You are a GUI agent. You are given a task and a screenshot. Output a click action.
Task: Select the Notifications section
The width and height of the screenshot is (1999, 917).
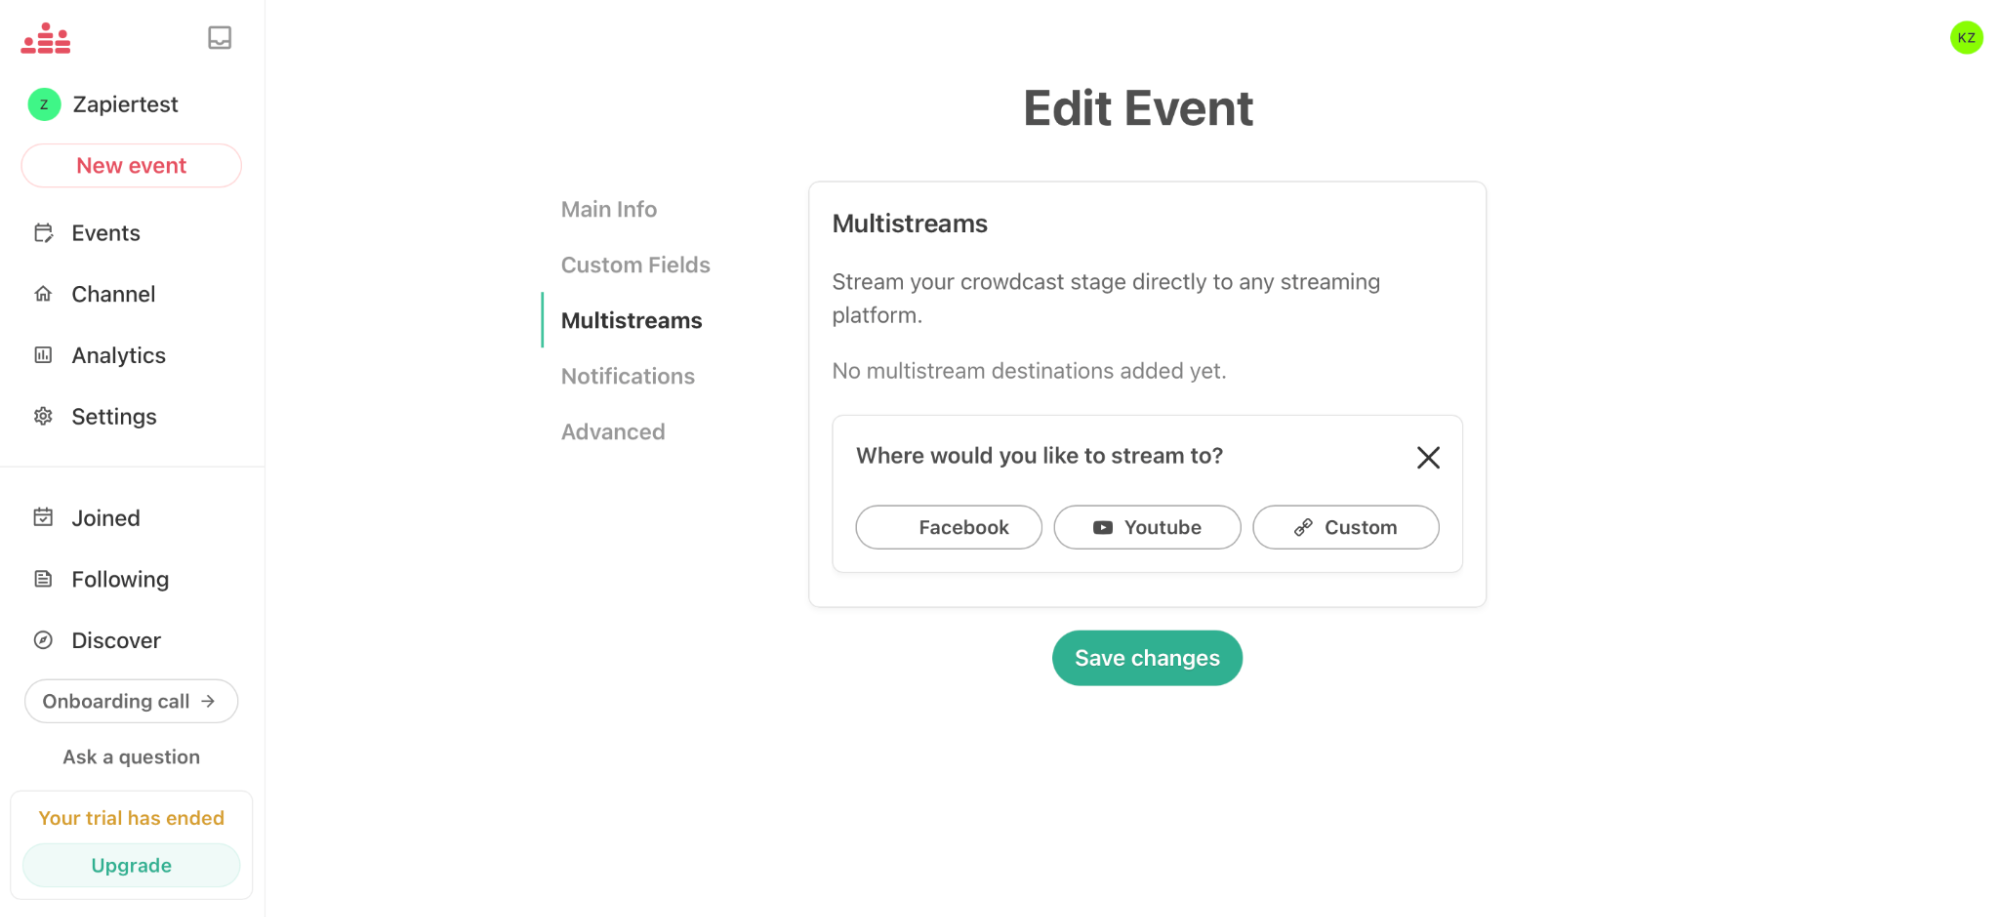point(627,376)
